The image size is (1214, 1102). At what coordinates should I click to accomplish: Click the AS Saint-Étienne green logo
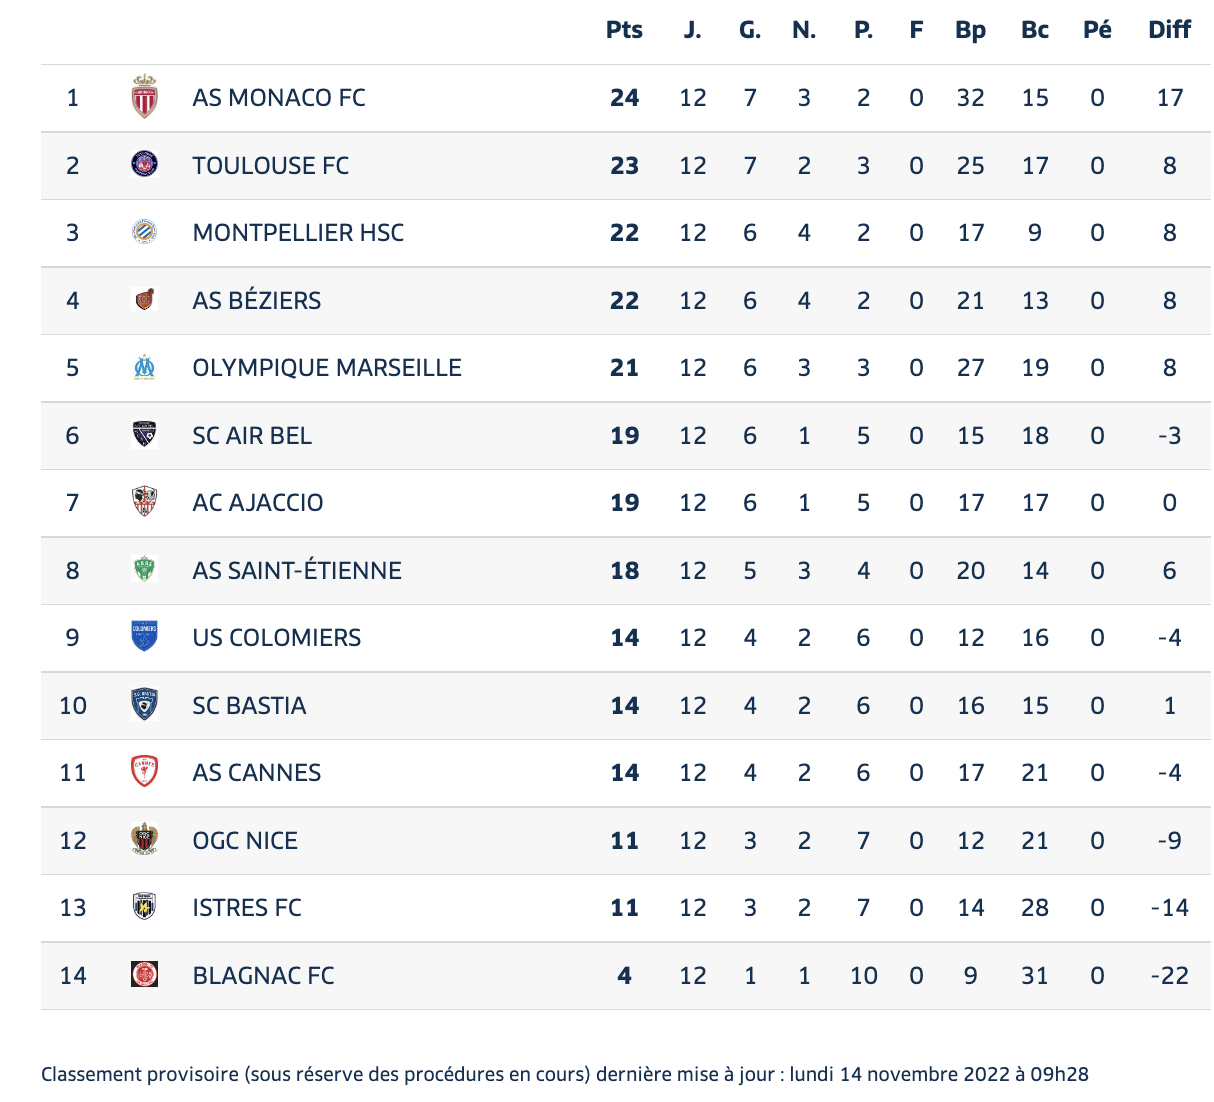click(145, 570)
